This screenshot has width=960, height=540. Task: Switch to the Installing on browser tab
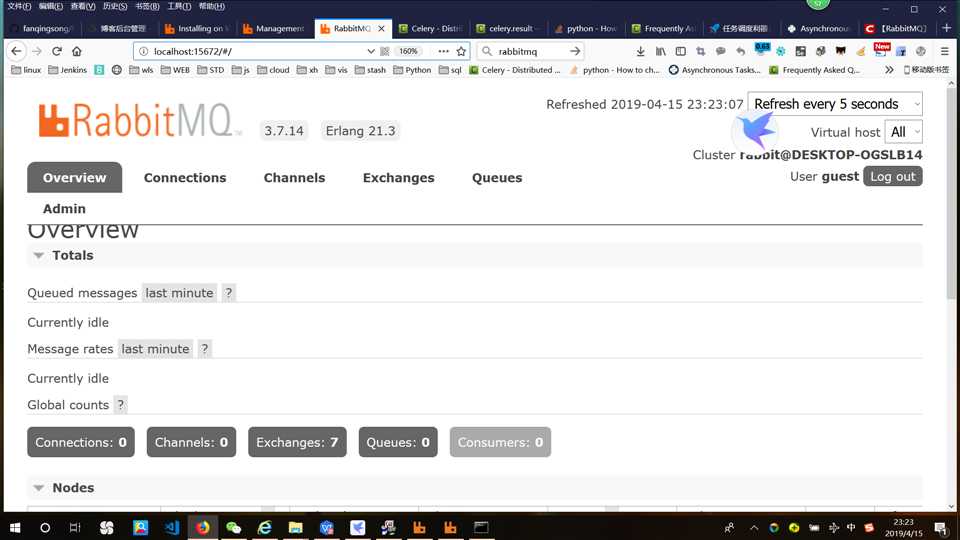197,28
